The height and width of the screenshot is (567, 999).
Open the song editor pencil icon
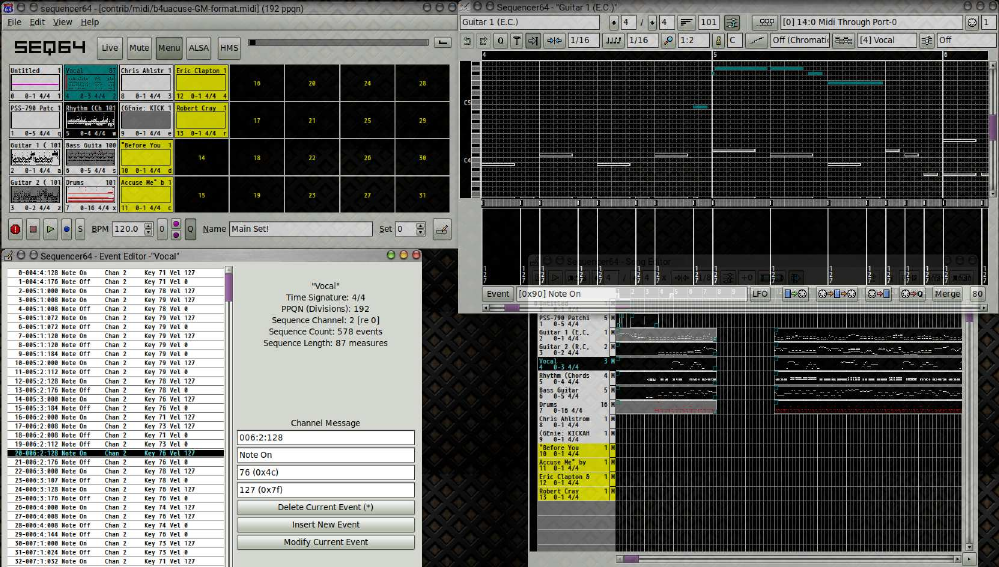(x=441, y=229)
